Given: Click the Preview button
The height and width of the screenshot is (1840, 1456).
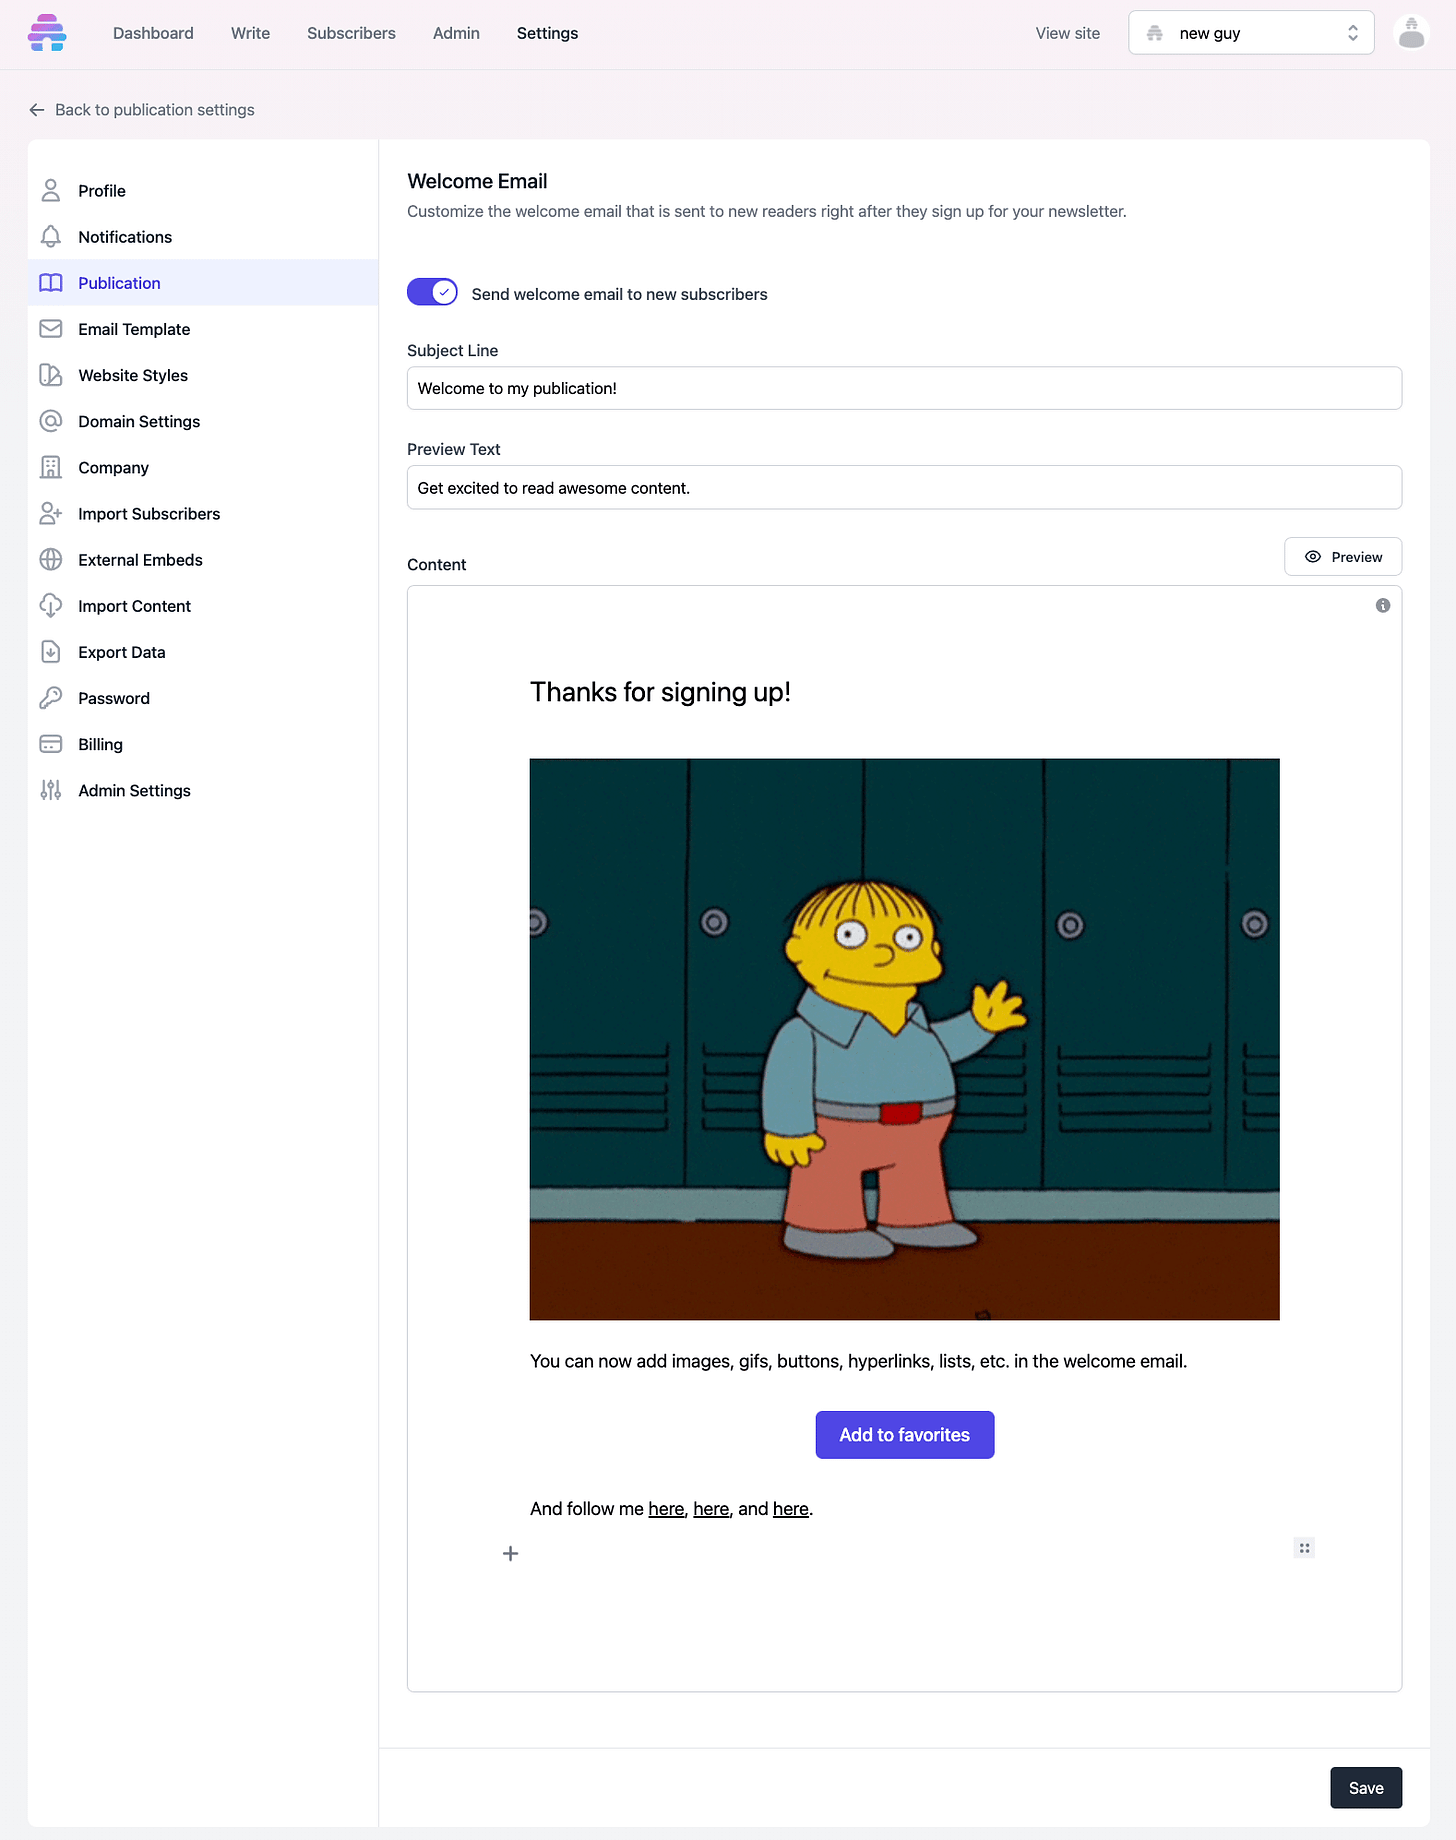Looking at the screenshot, I should (x=1342, y=557).
